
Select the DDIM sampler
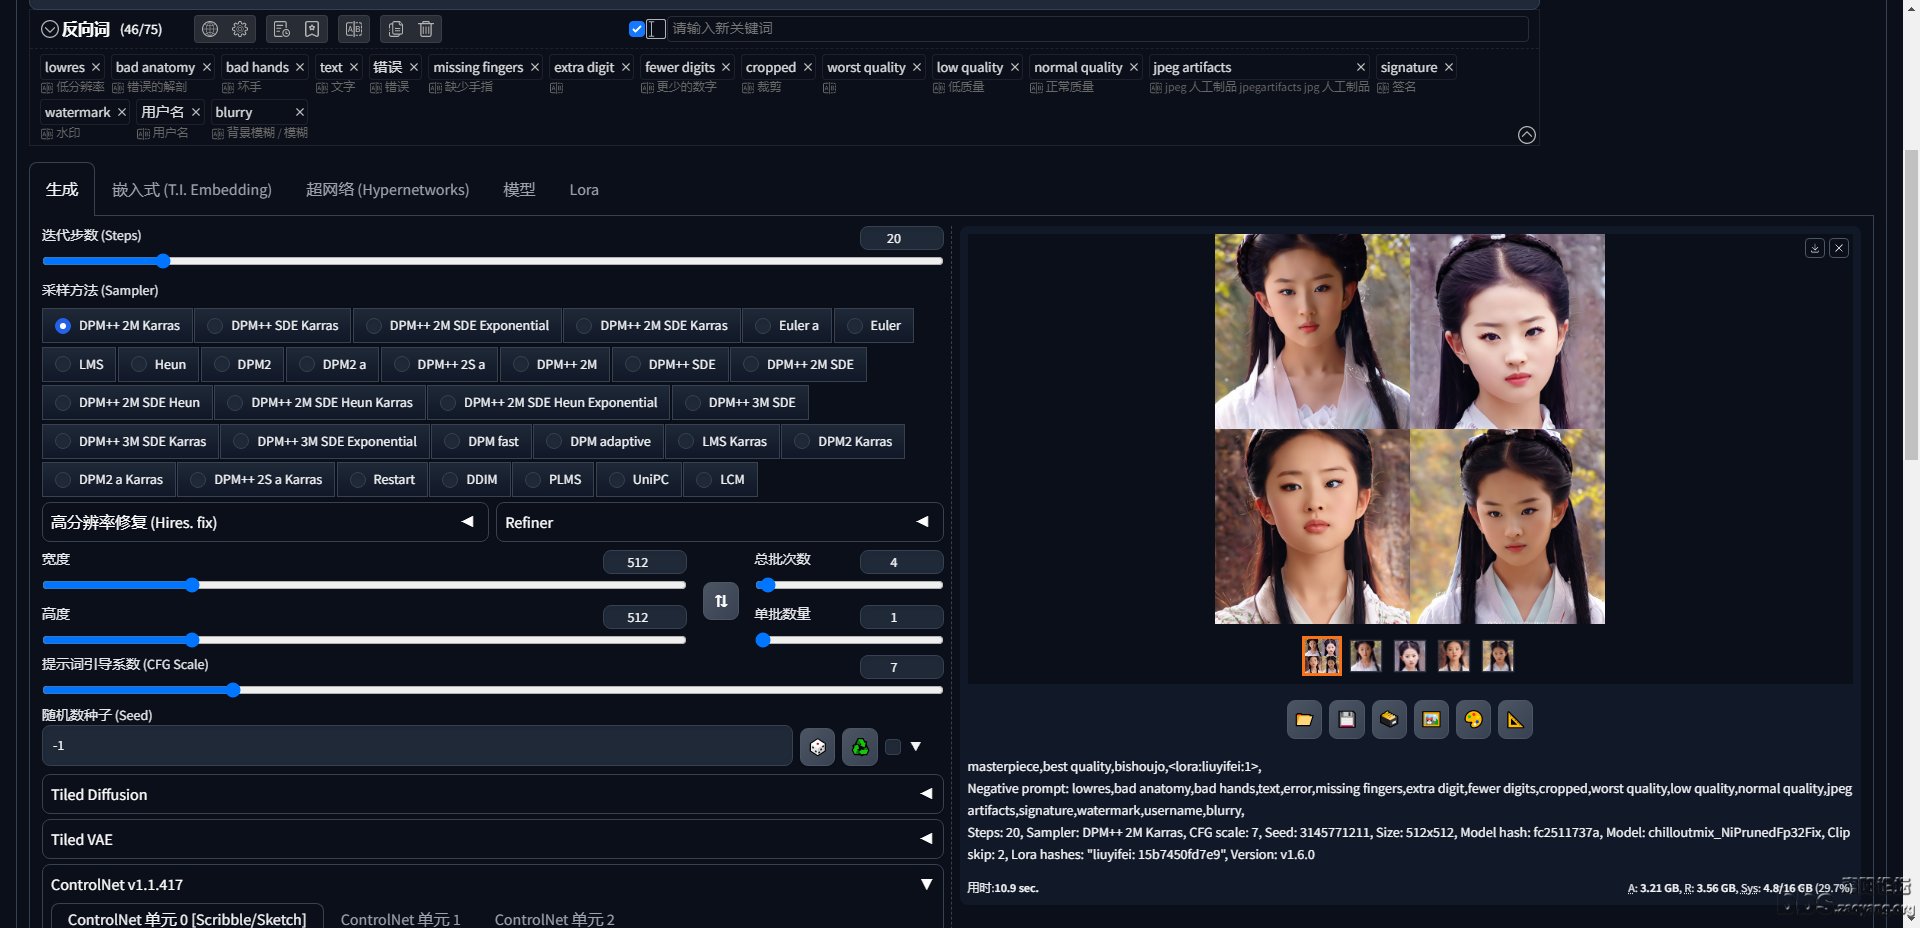click(470, 479)
